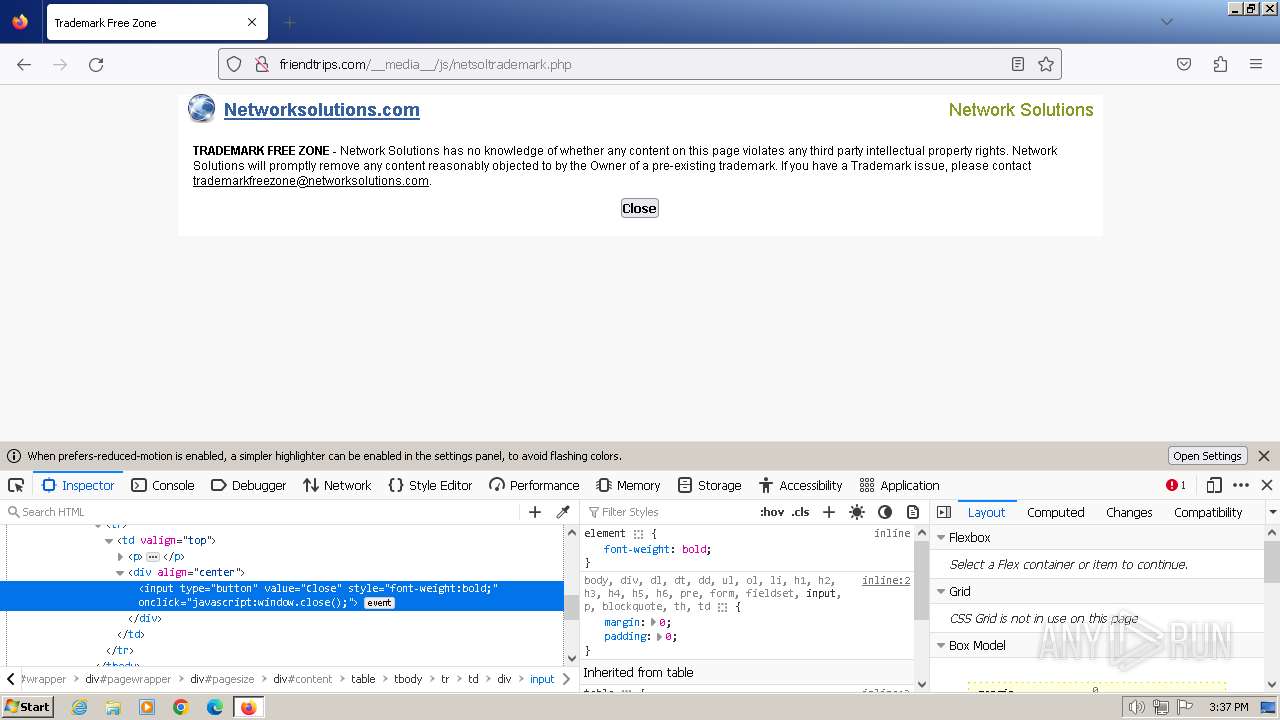Bookmark this page with star

pyautogui.click(x=1046, y=64)
